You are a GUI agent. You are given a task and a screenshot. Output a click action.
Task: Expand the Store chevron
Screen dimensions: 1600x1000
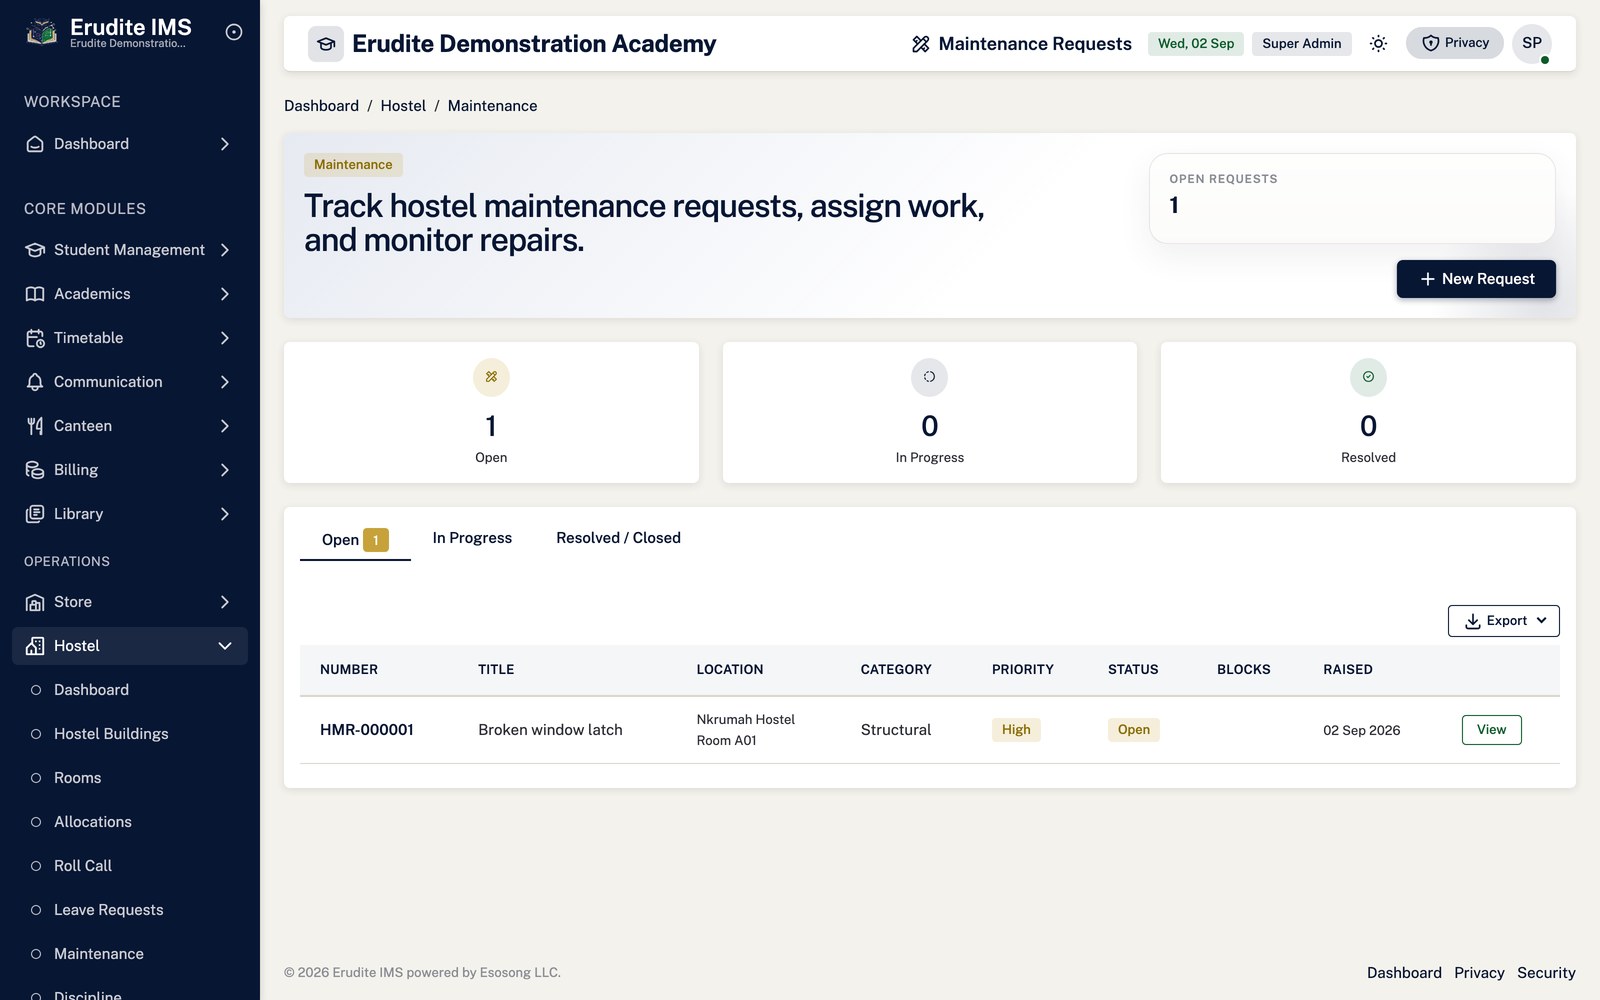point(225,602)
